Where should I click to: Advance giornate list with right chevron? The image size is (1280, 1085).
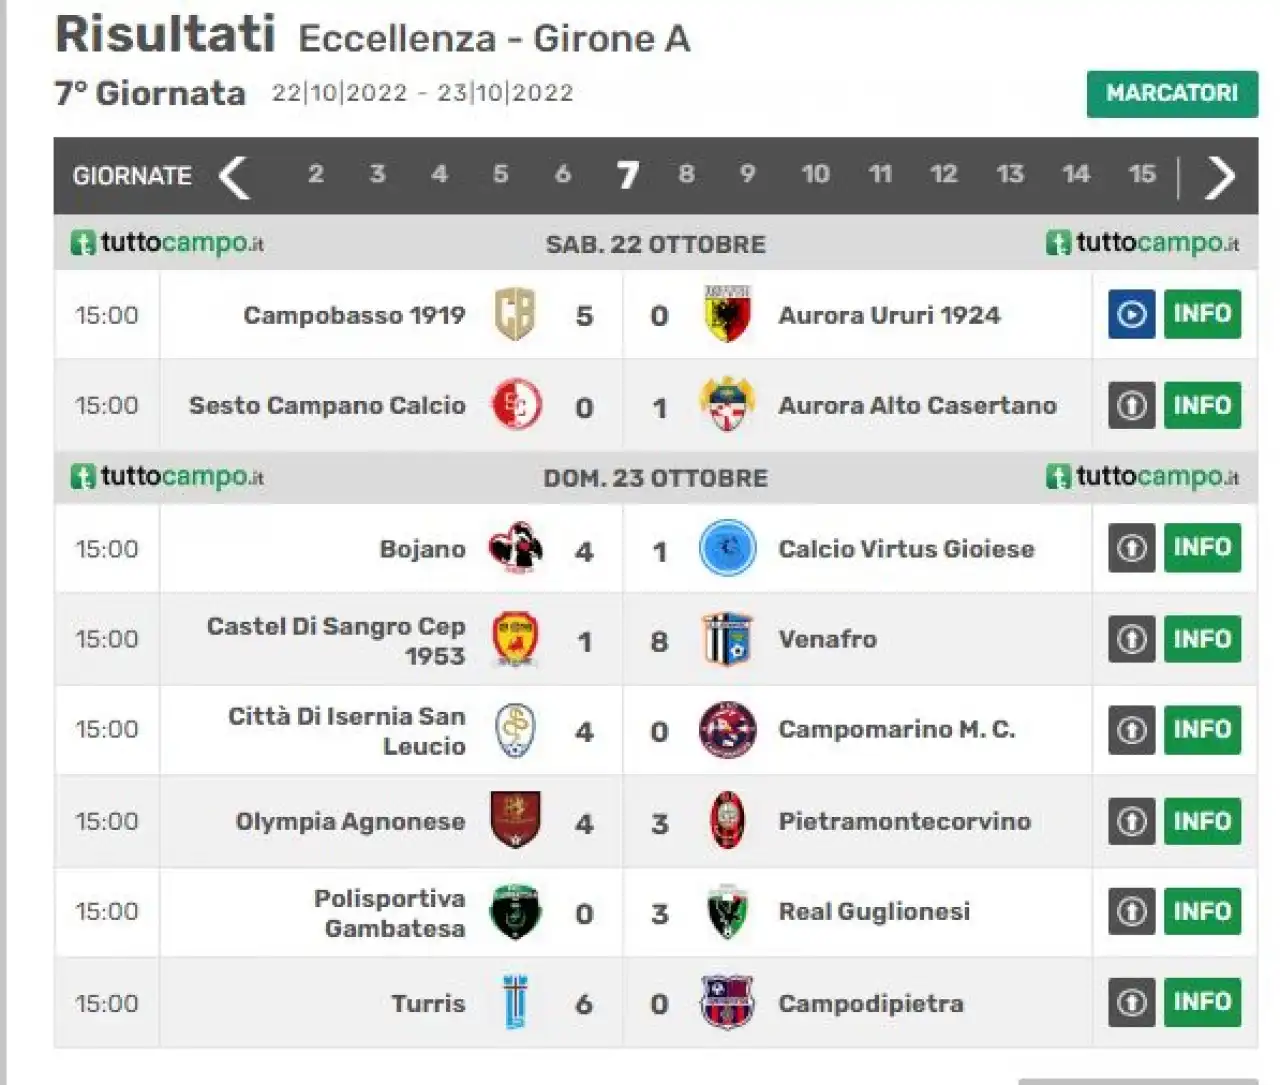1220,176
